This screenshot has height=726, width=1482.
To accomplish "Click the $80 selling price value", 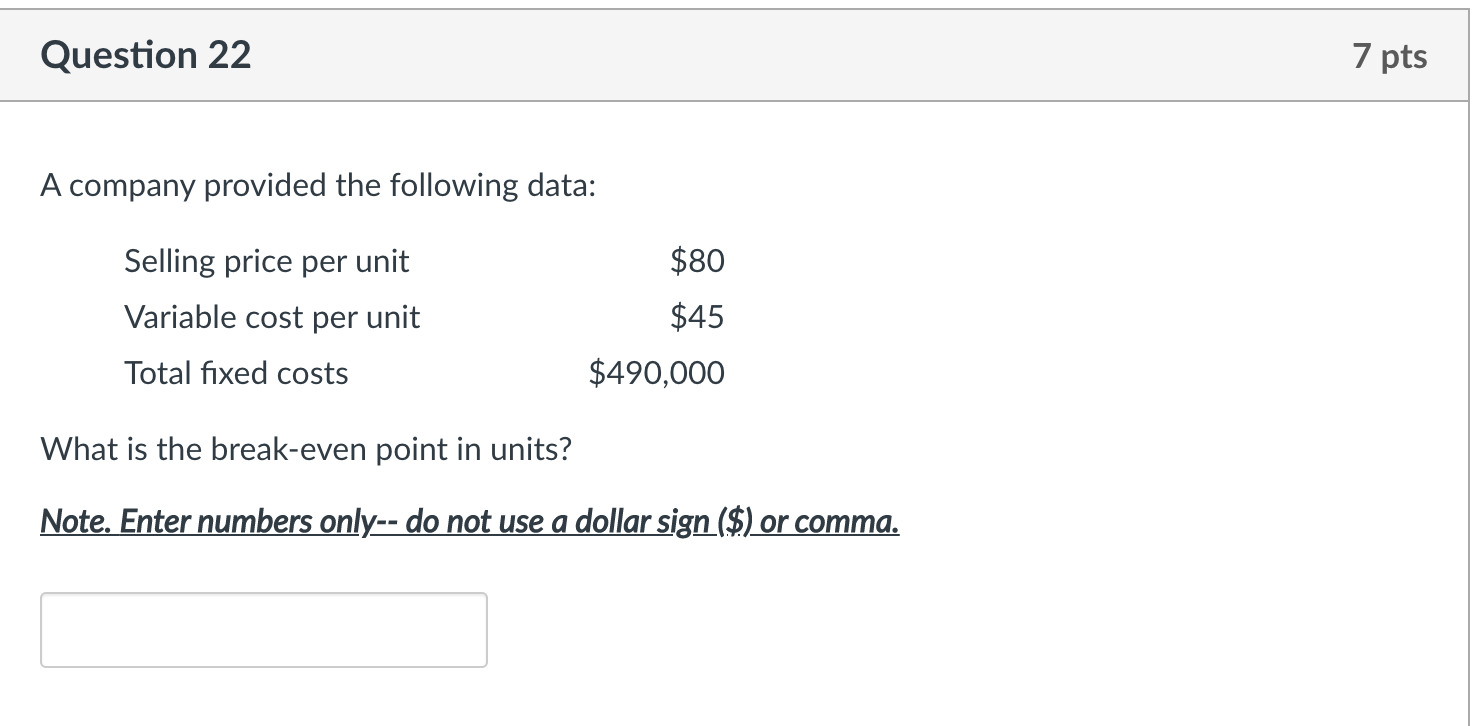I will click(697, 262).
